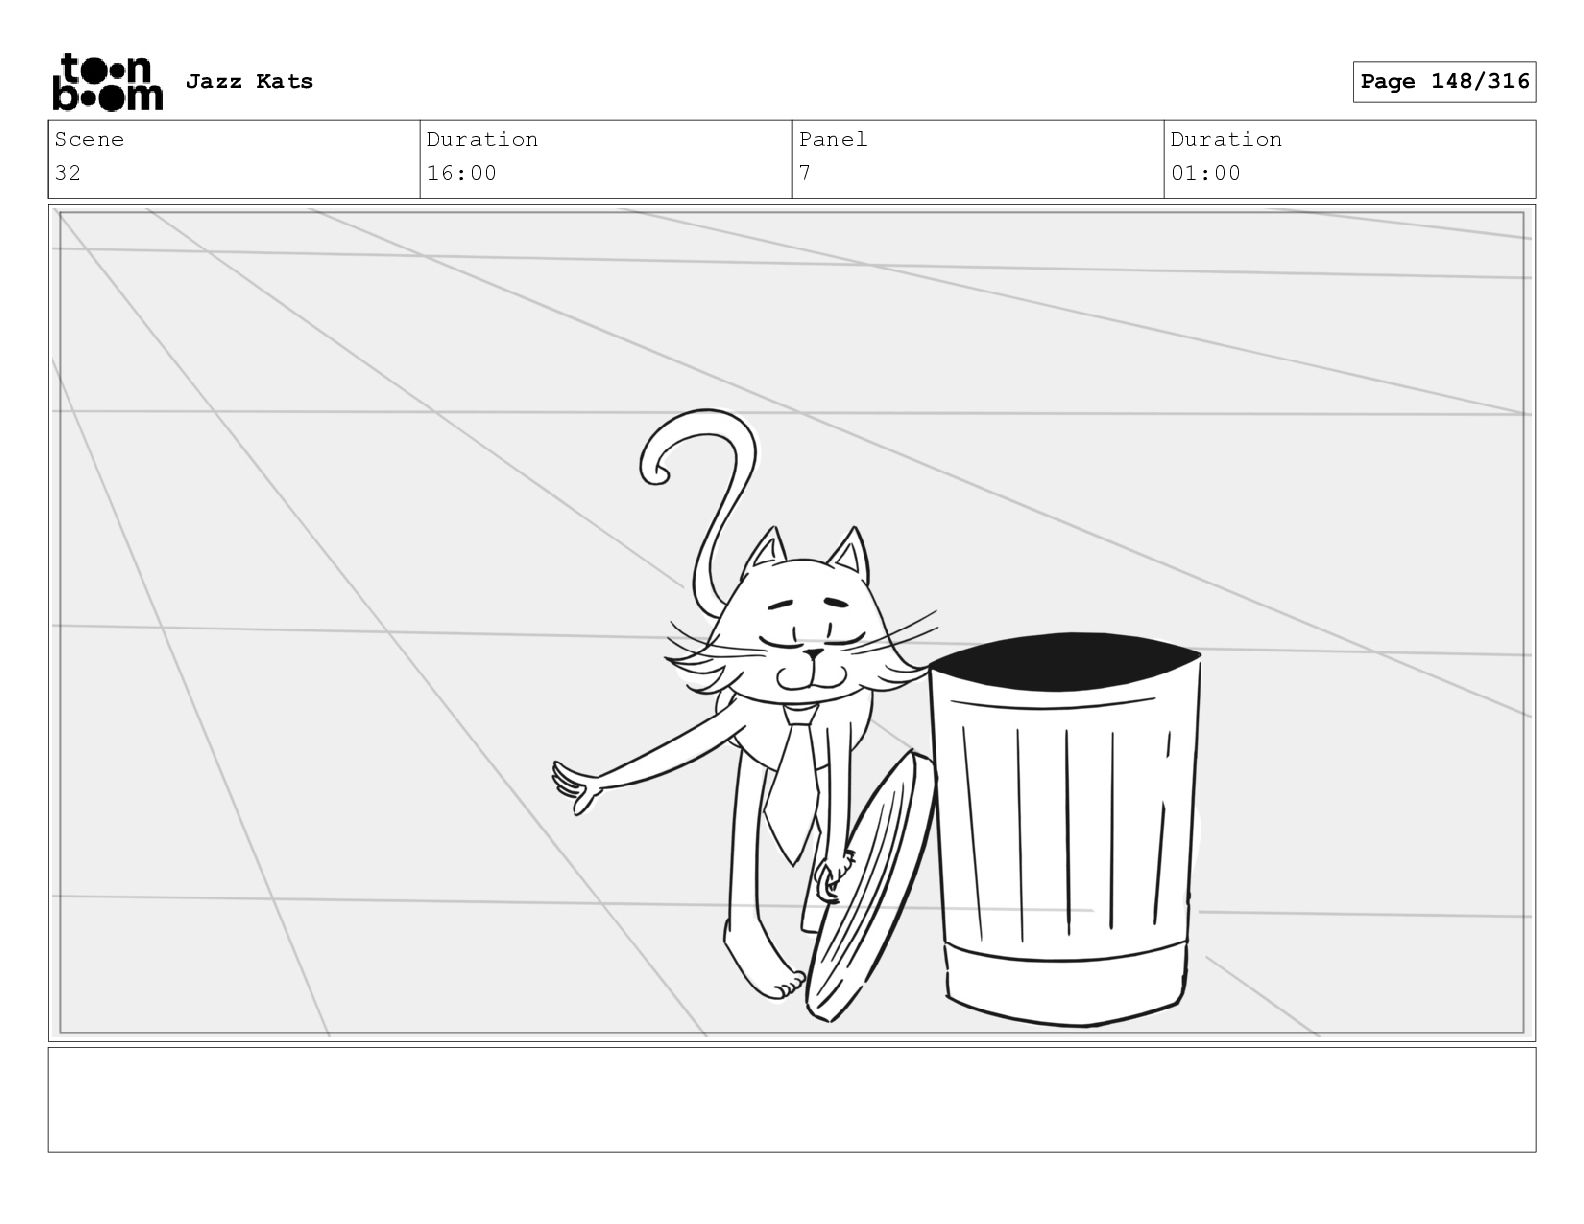Click the Duration label above "01:00"
Viewport: 1584px width, 1224px height.
1226,140
